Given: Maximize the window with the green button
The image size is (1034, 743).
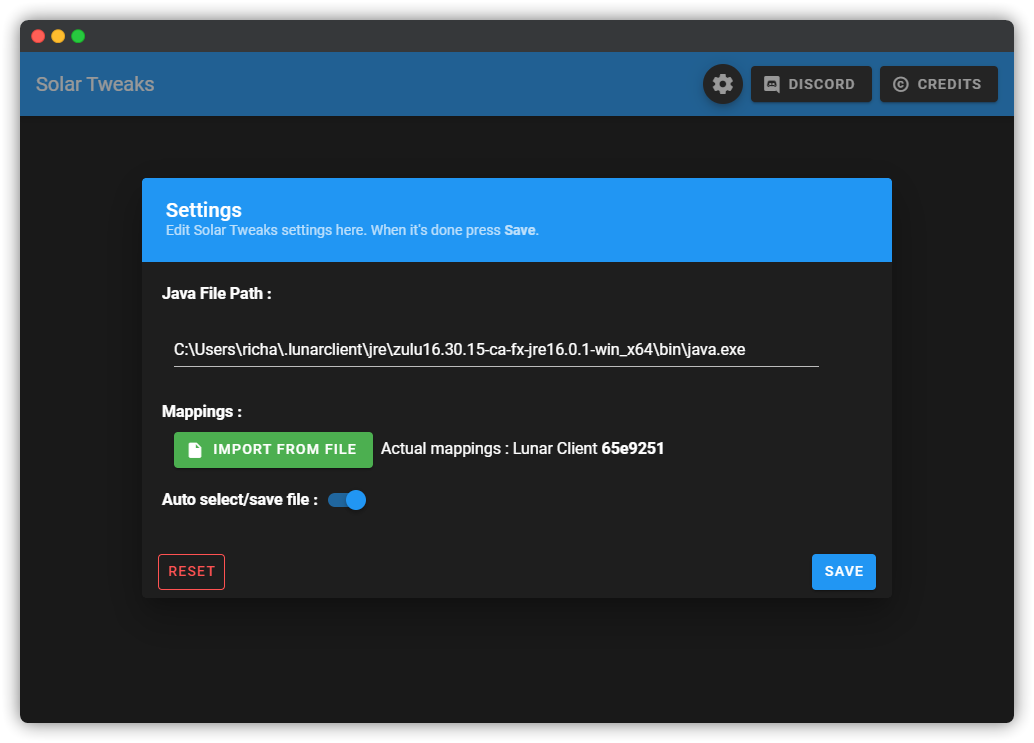Looking at the screenshot, I should [x=78, y=36].
